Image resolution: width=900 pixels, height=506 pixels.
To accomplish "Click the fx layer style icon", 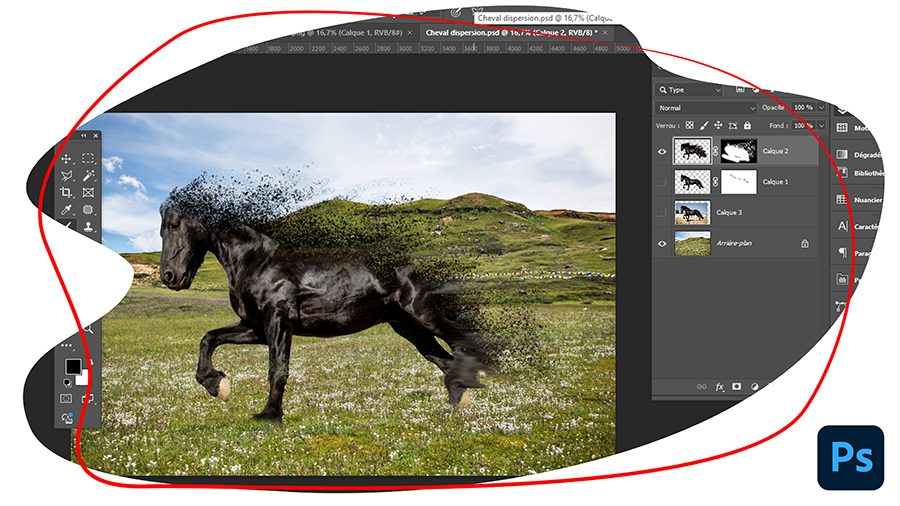I will [719, 386].
